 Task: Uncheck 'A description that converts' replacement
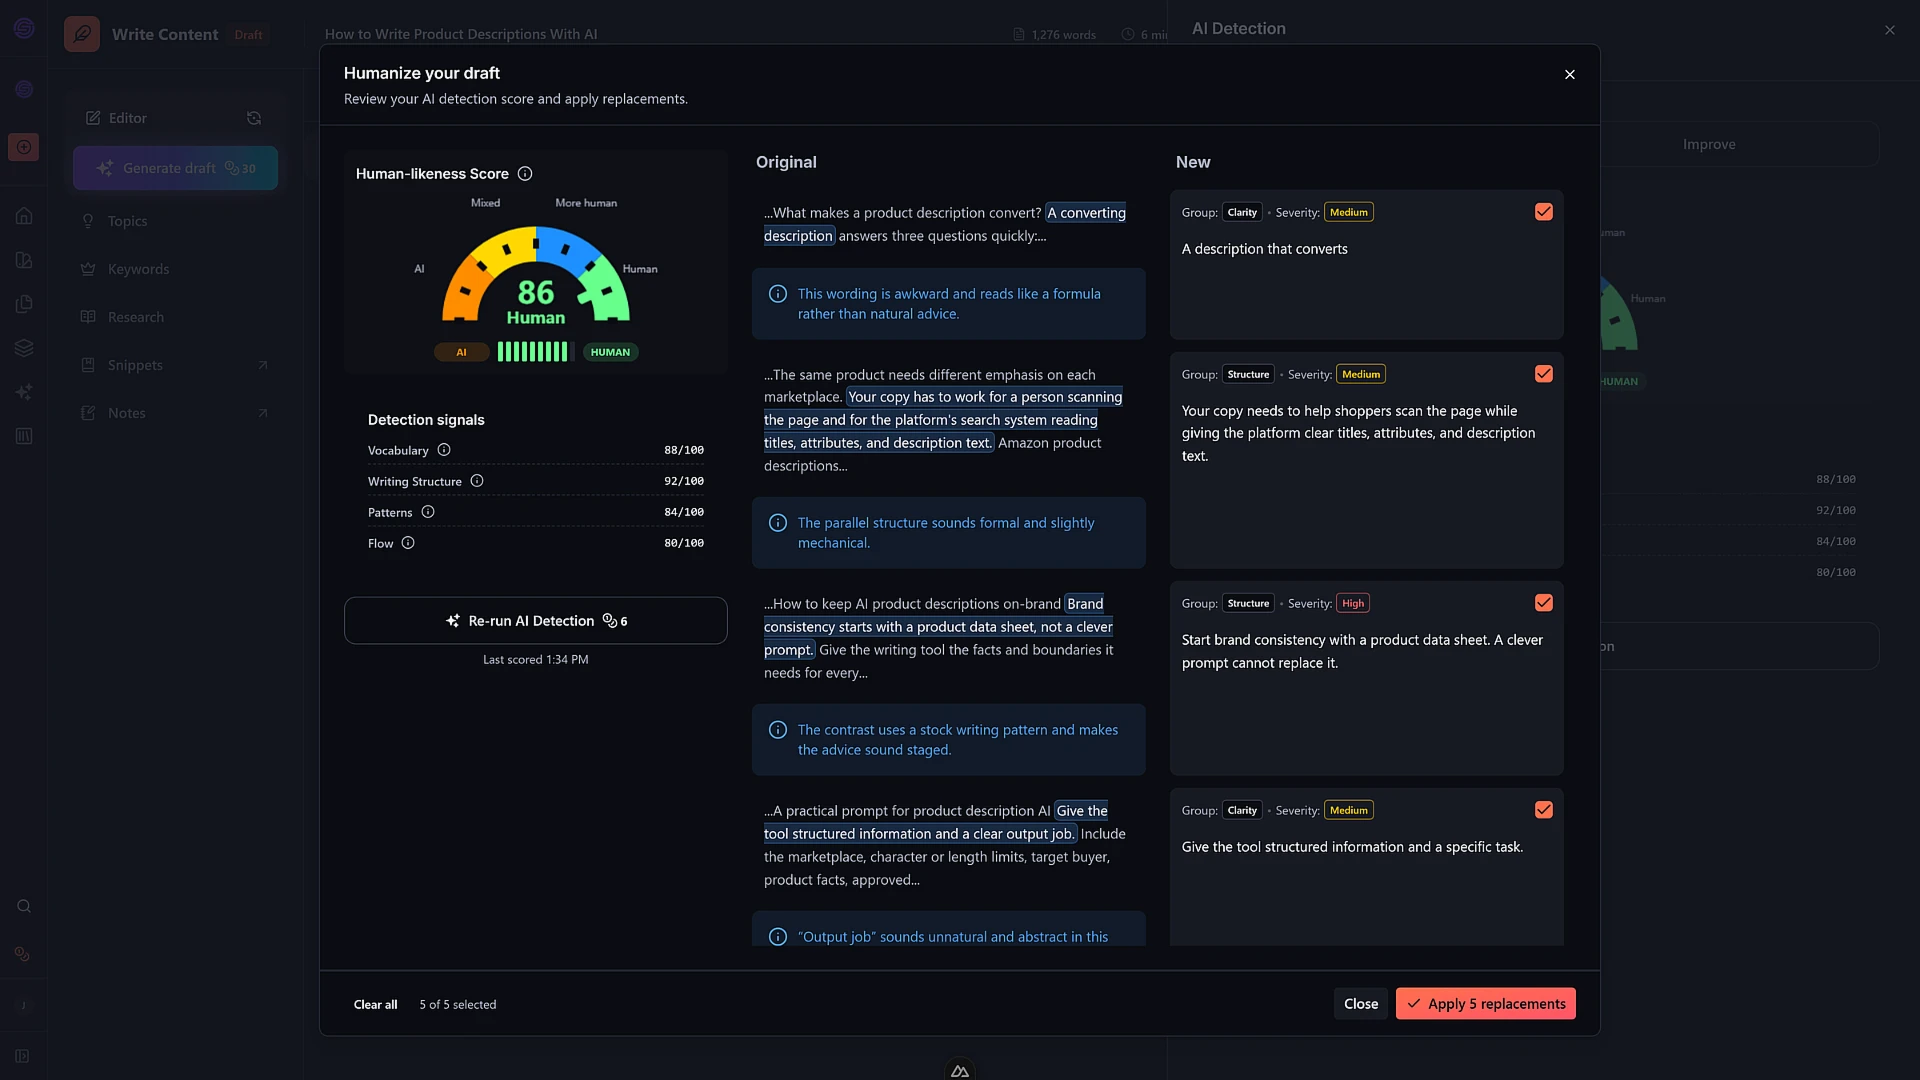pyautogui.click(x=1544, y=212)
